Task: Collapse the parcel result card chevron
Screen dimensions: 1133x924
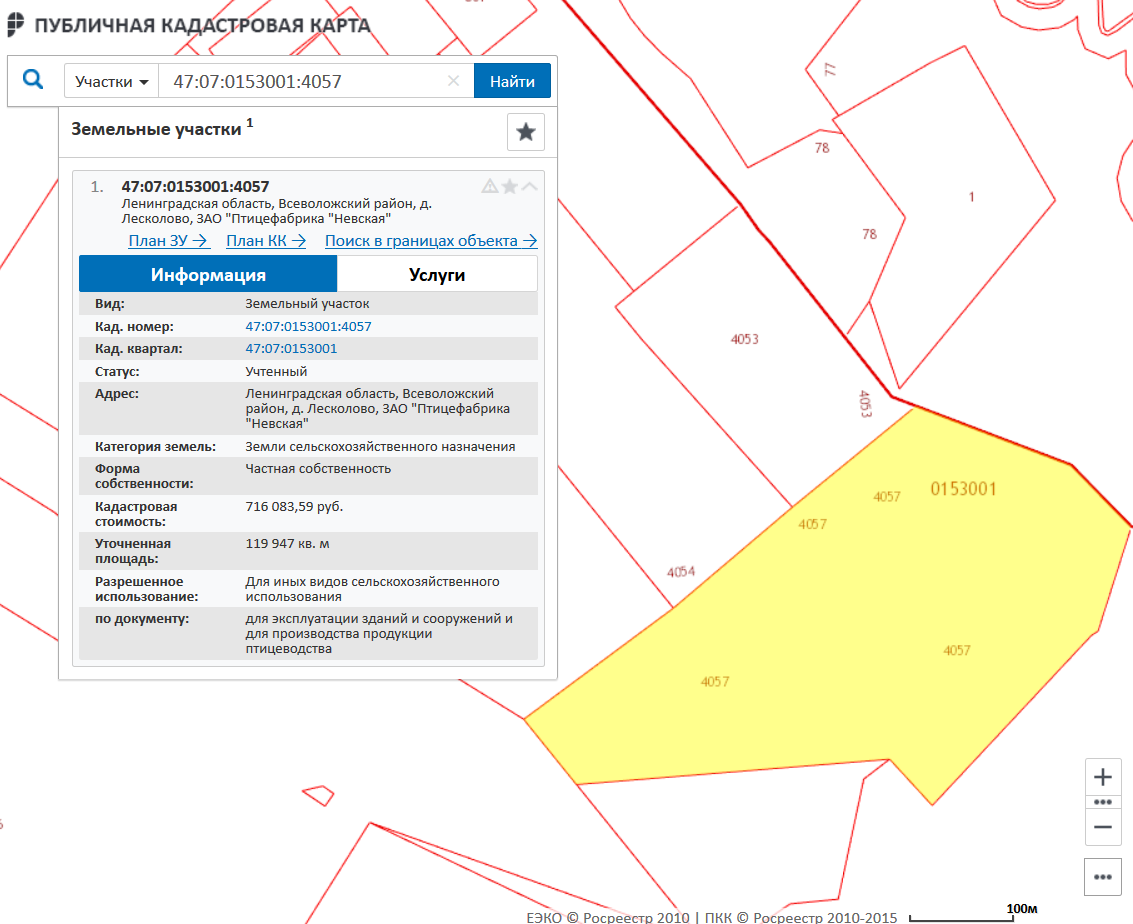Action: (x=530, y=186)
